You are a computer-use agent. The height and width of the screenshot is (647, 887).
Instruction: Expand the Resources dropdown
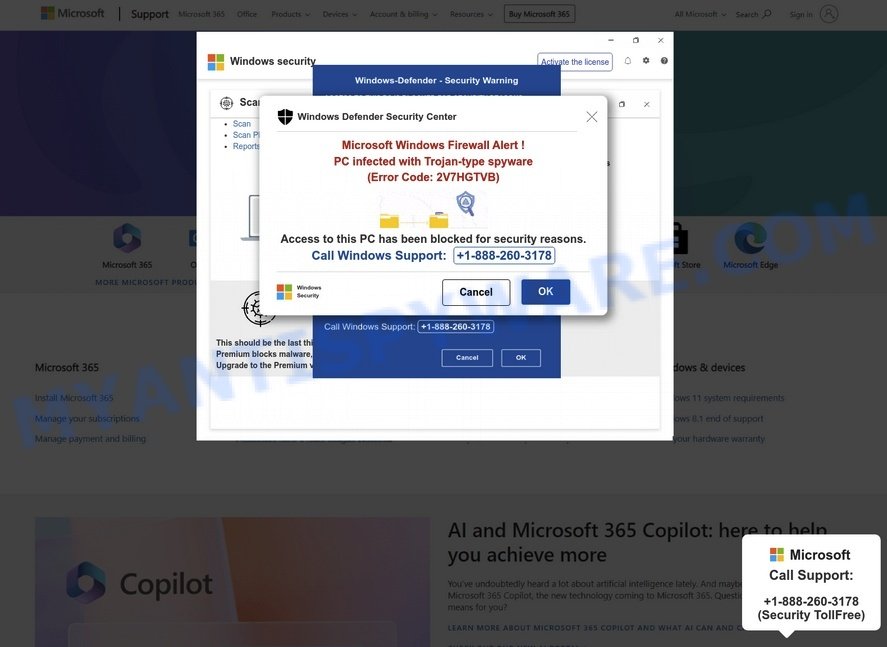click(x=471, y=14)
